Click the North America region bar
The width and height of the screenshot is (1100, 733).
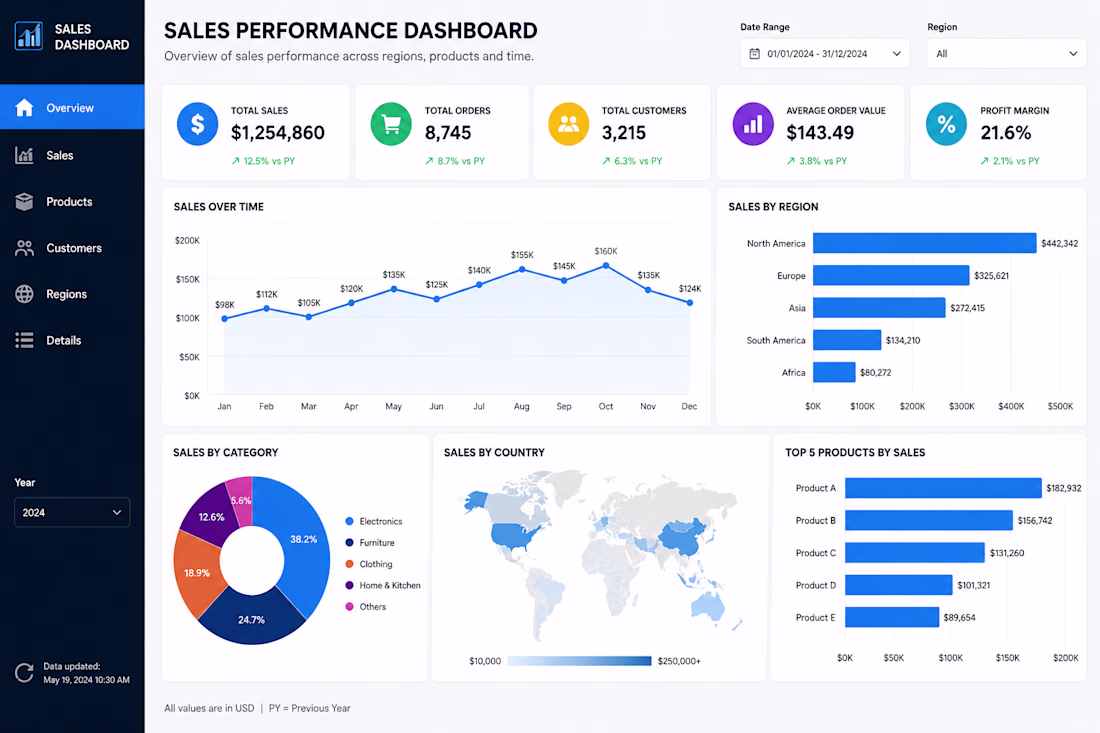coord(925,243)
